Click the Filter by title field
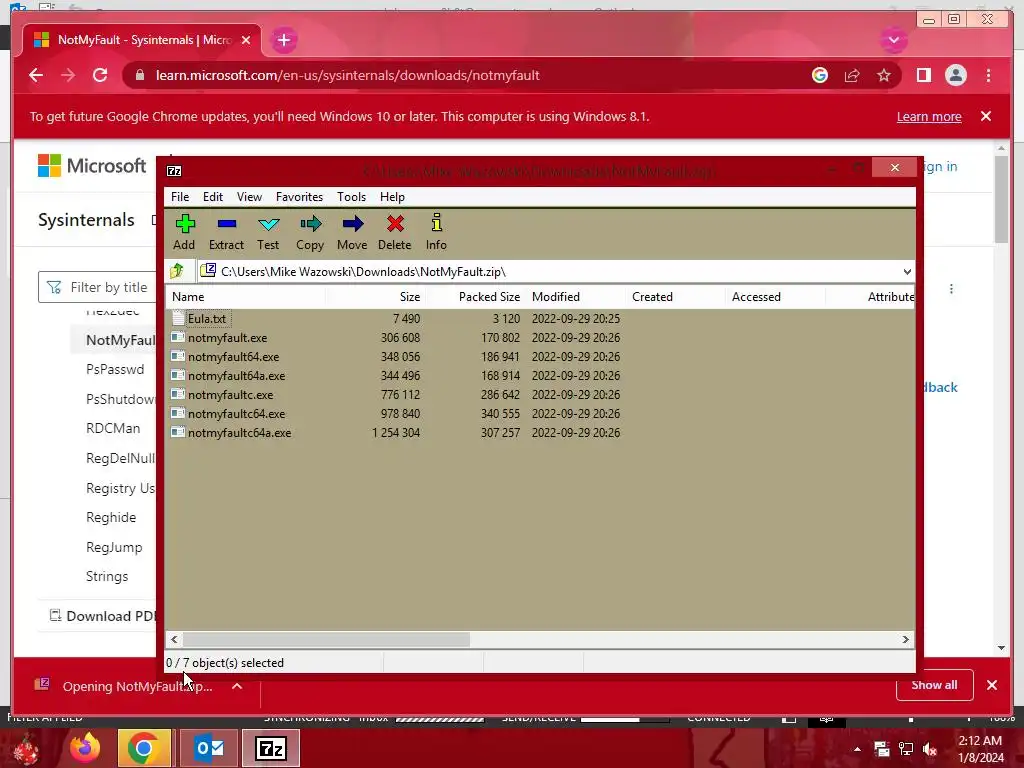Viewport: 1024px width, 768px height. coord(98,287)
